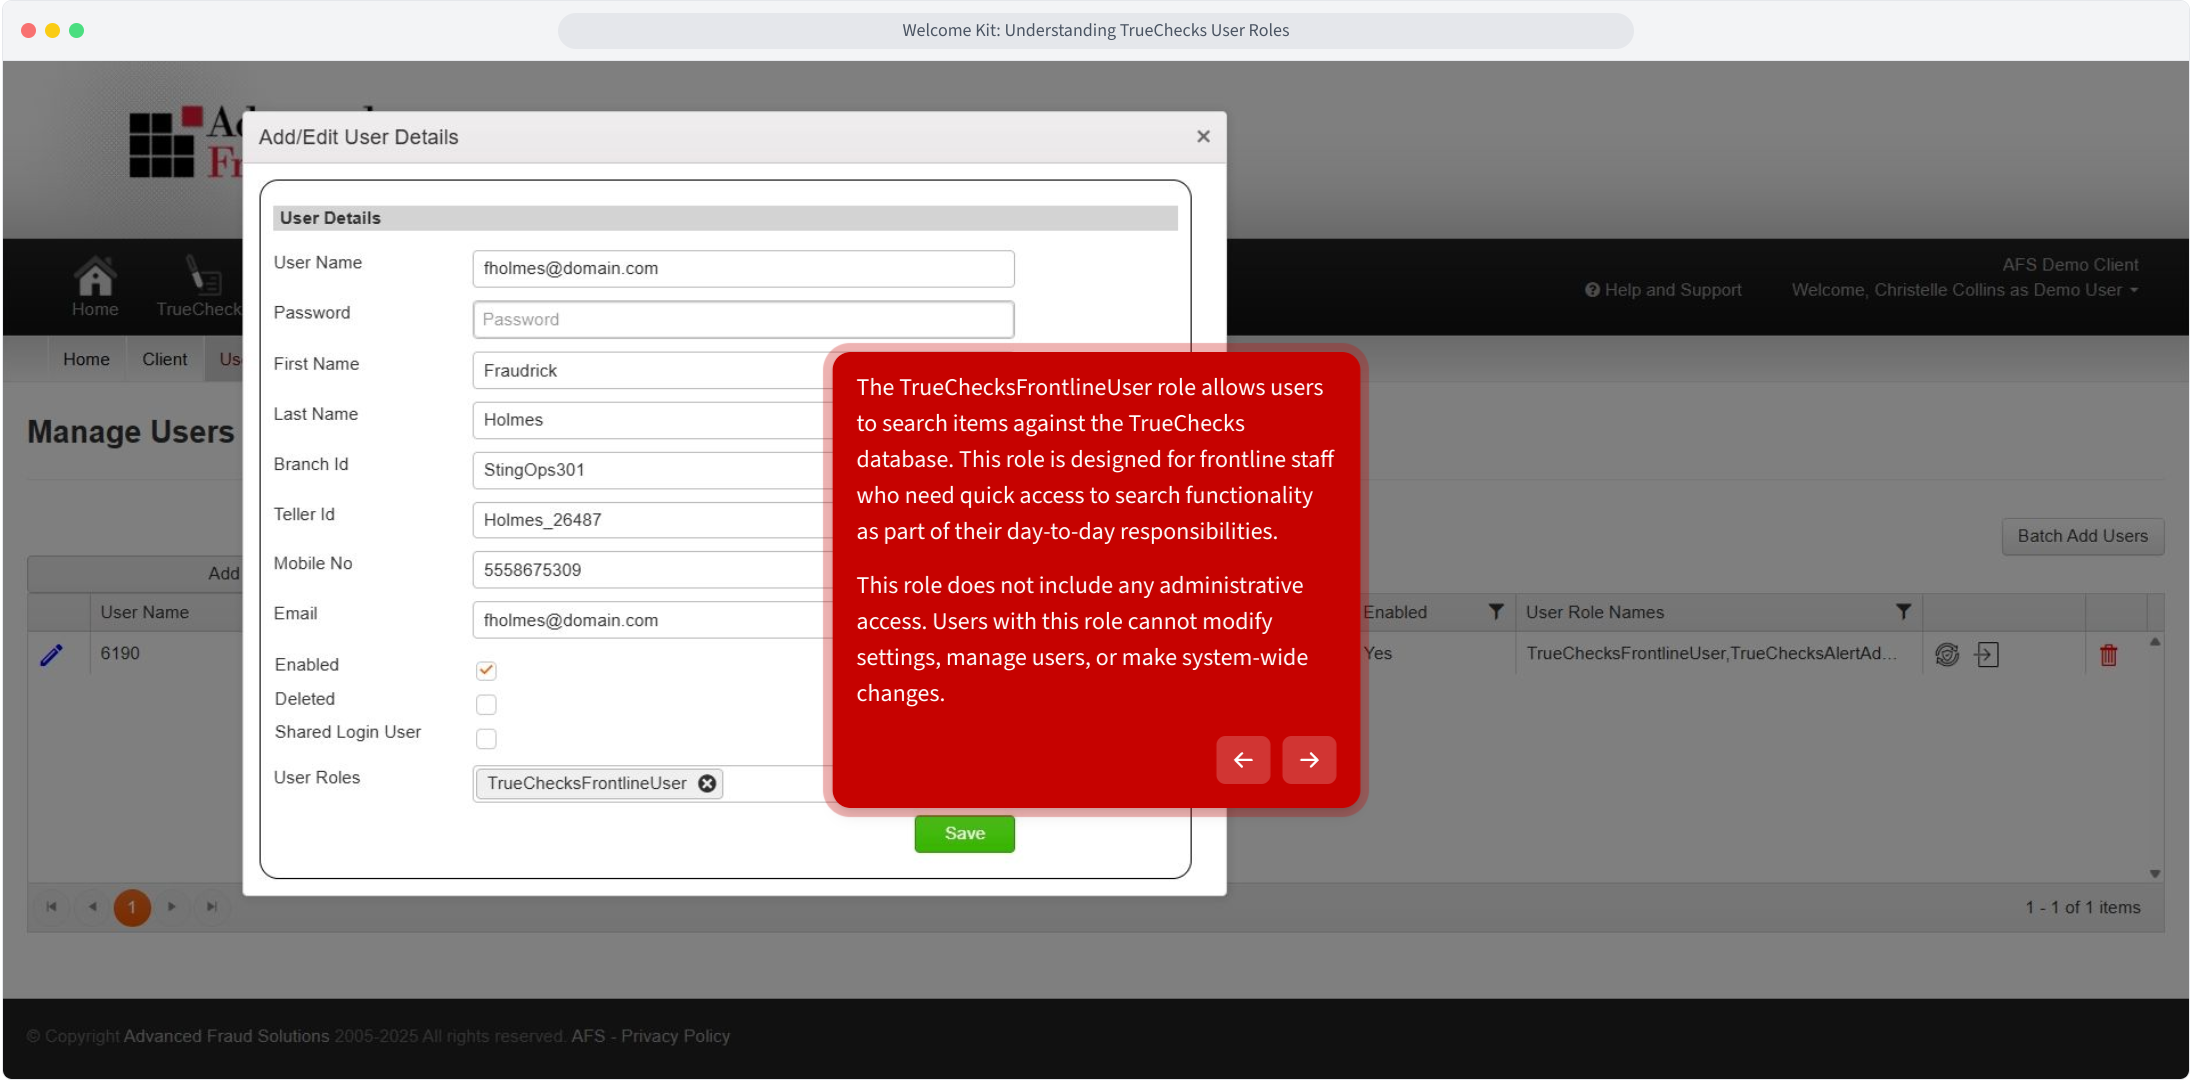Go to previous page of users
Viewport: 2192px width, 1080px height.
[x=92, y=907]
